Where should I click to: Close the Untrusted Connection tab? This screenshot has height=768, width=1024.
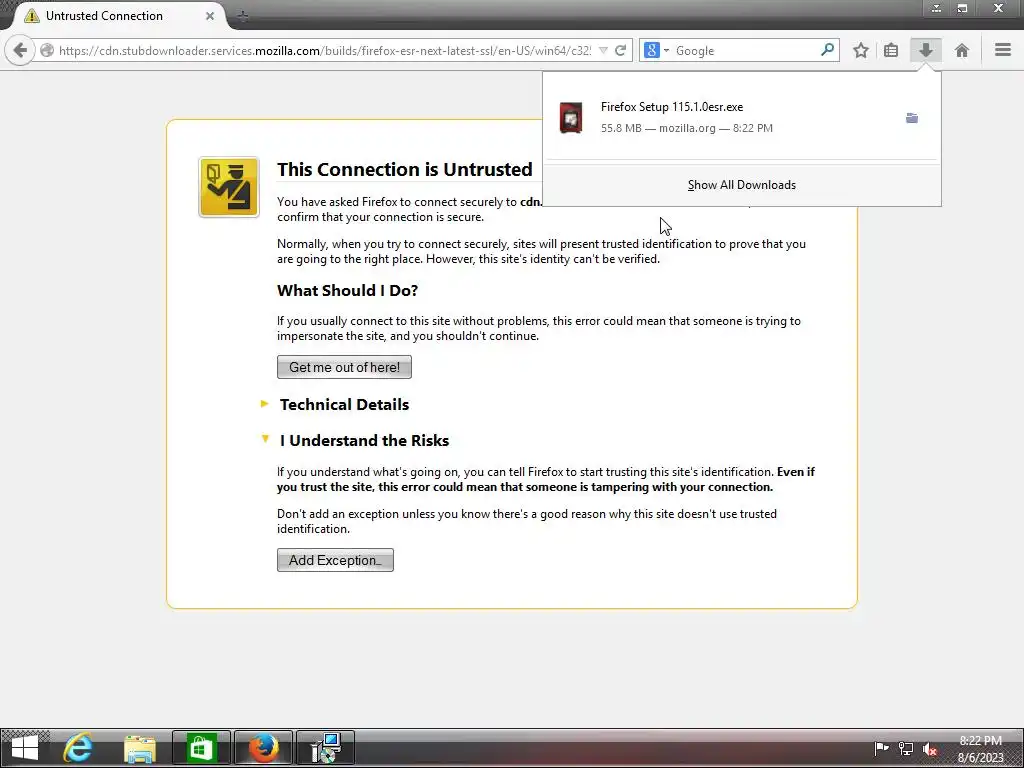coord(210,16)
